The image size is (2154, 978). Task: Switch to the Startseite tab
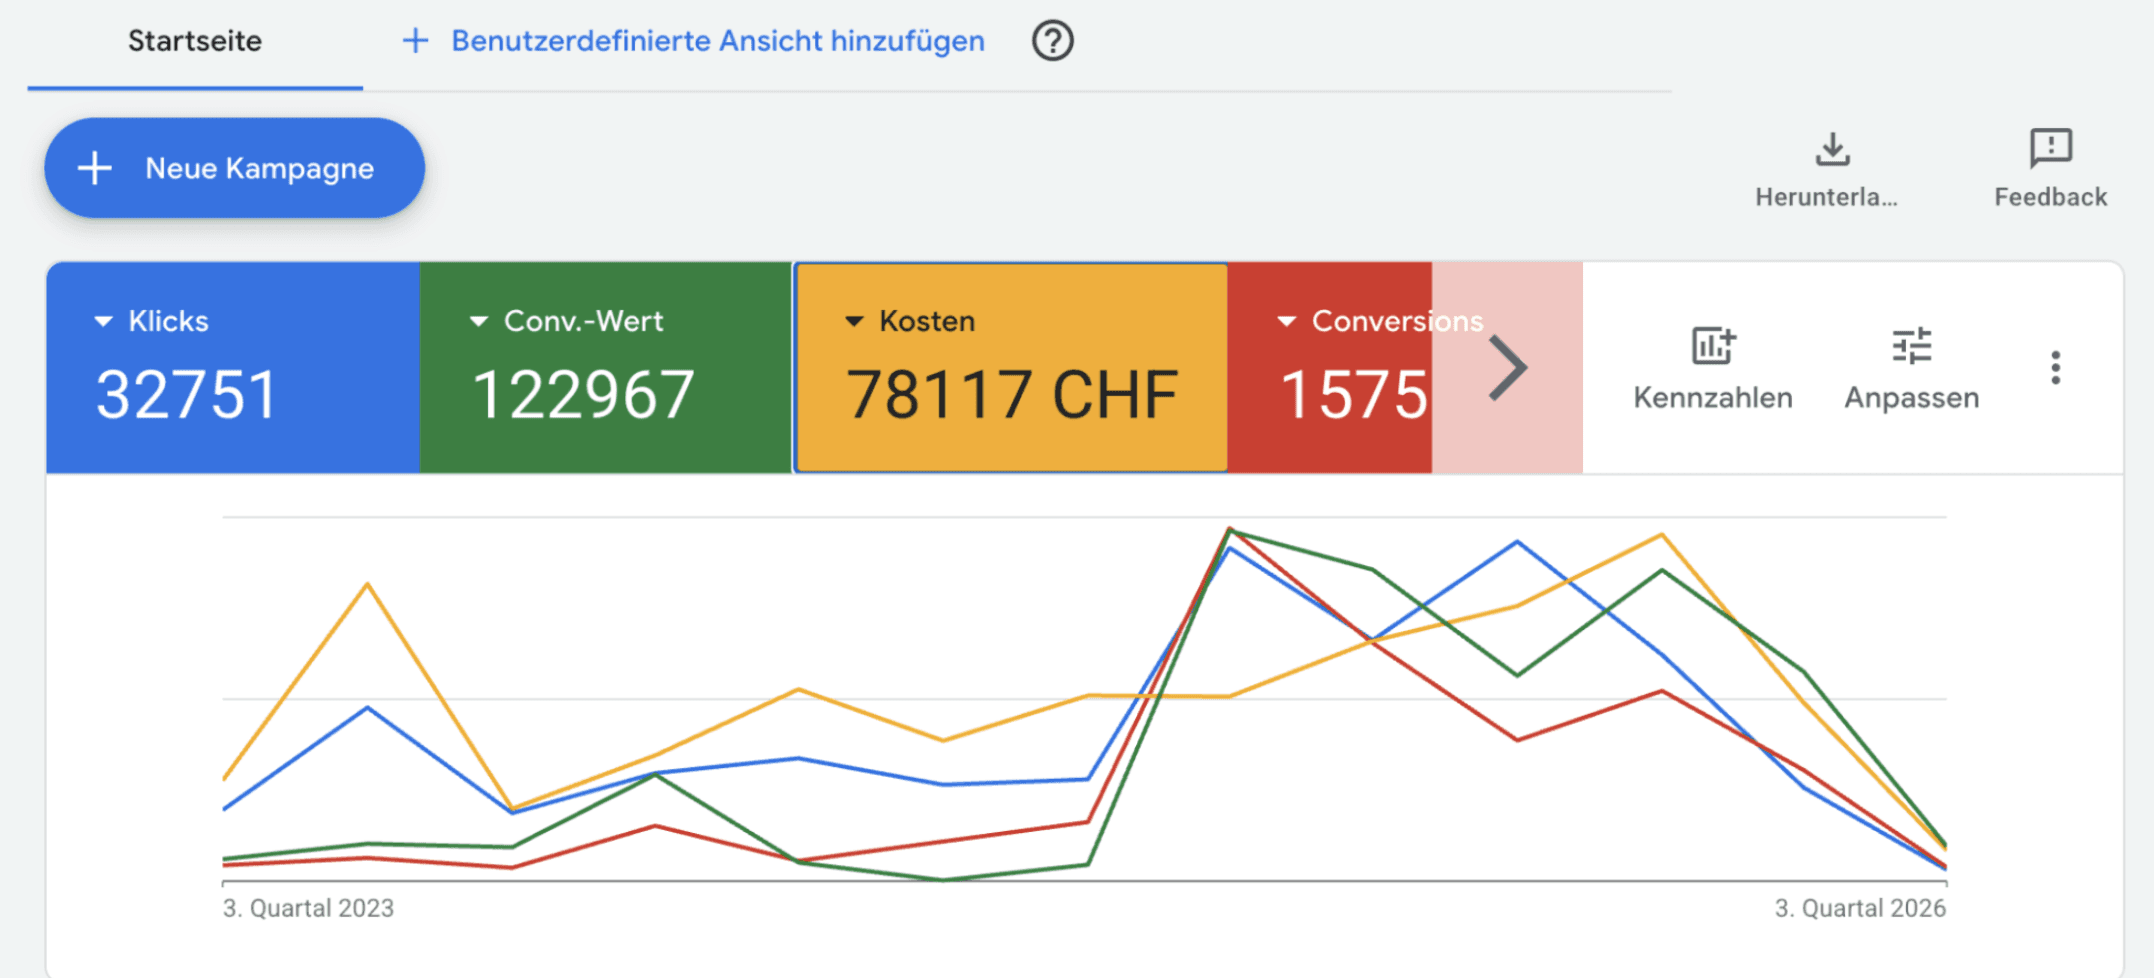195,41
